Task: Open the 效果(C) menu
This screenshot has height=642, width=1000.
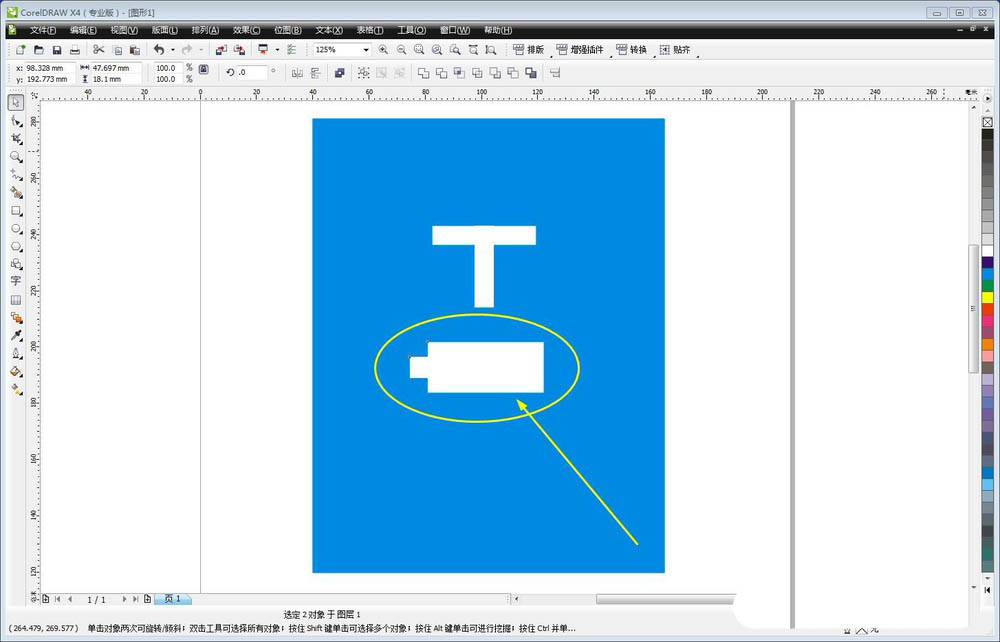Action: pyautogui.click(x=248, y=30)
